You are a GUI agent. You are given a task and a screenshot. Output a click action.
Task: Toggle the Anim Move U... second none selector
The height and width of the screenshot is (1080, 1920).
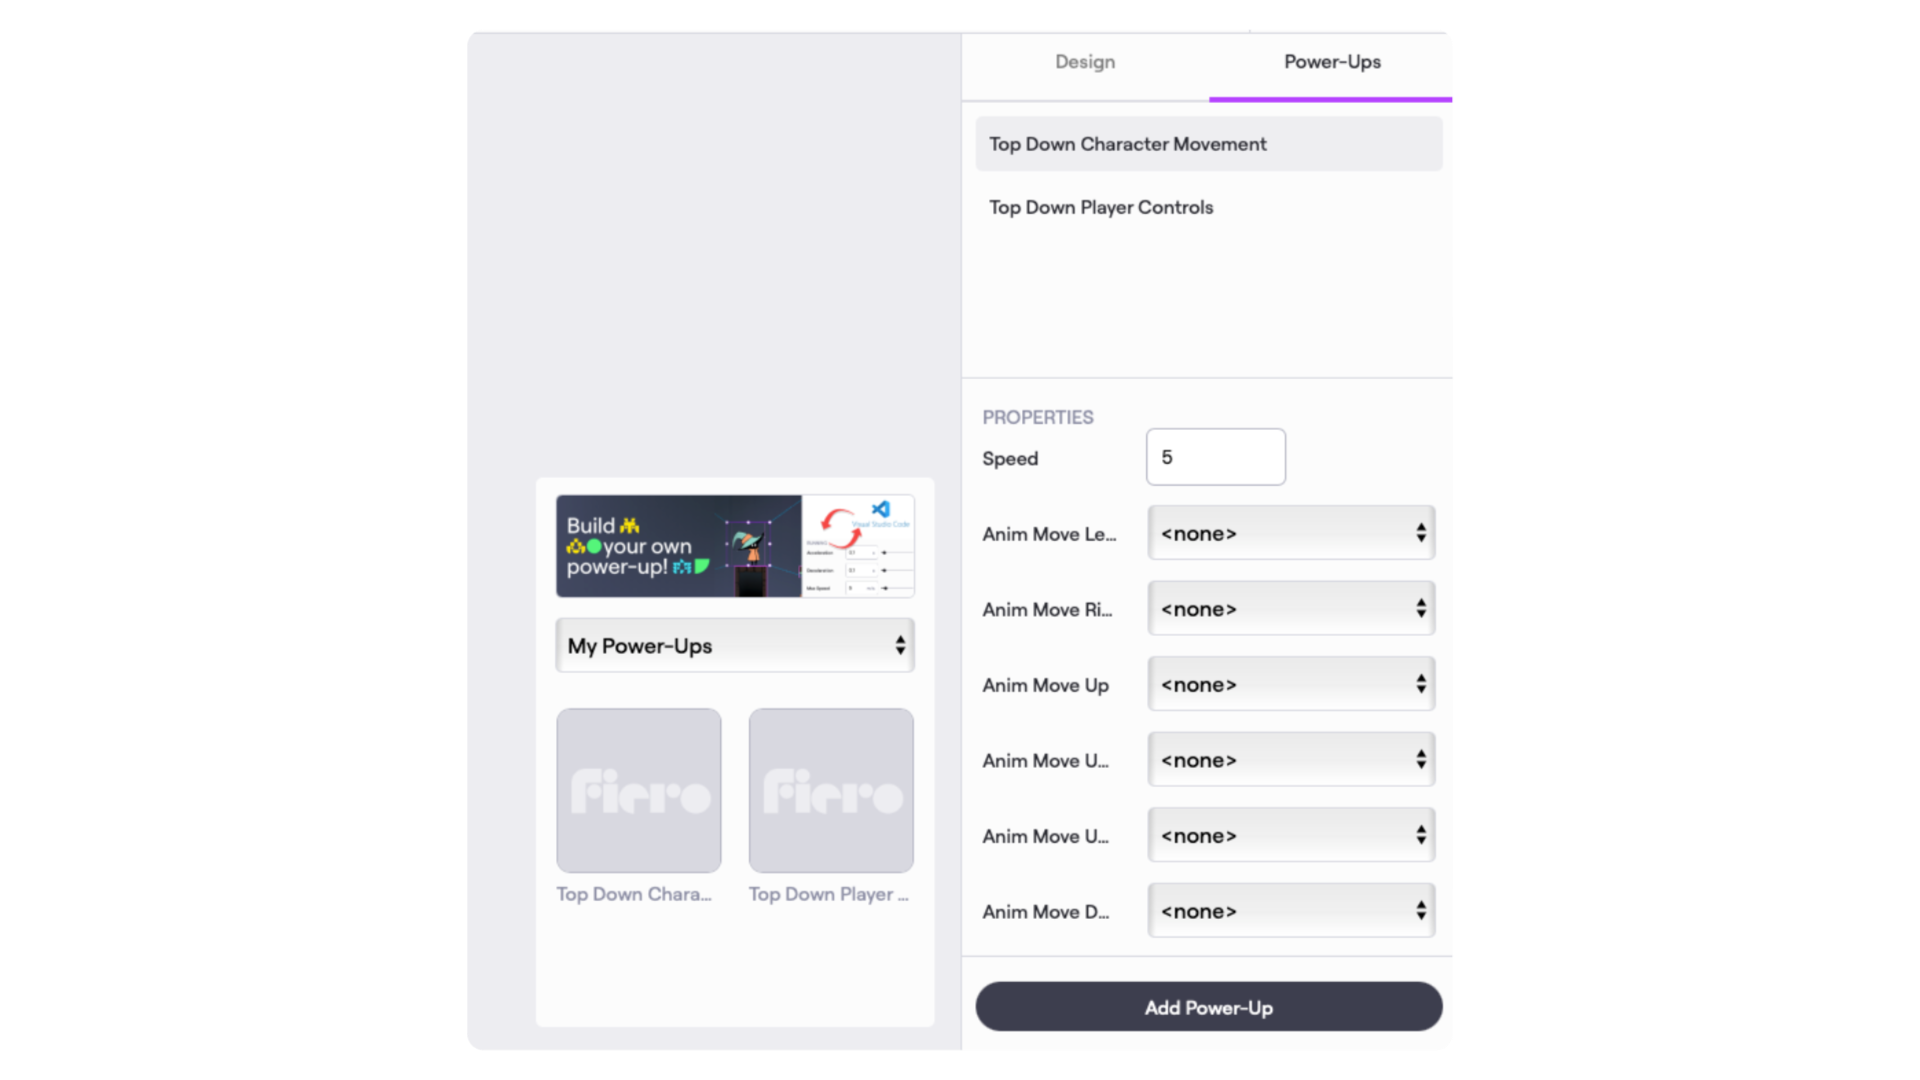pos(1288,835)
